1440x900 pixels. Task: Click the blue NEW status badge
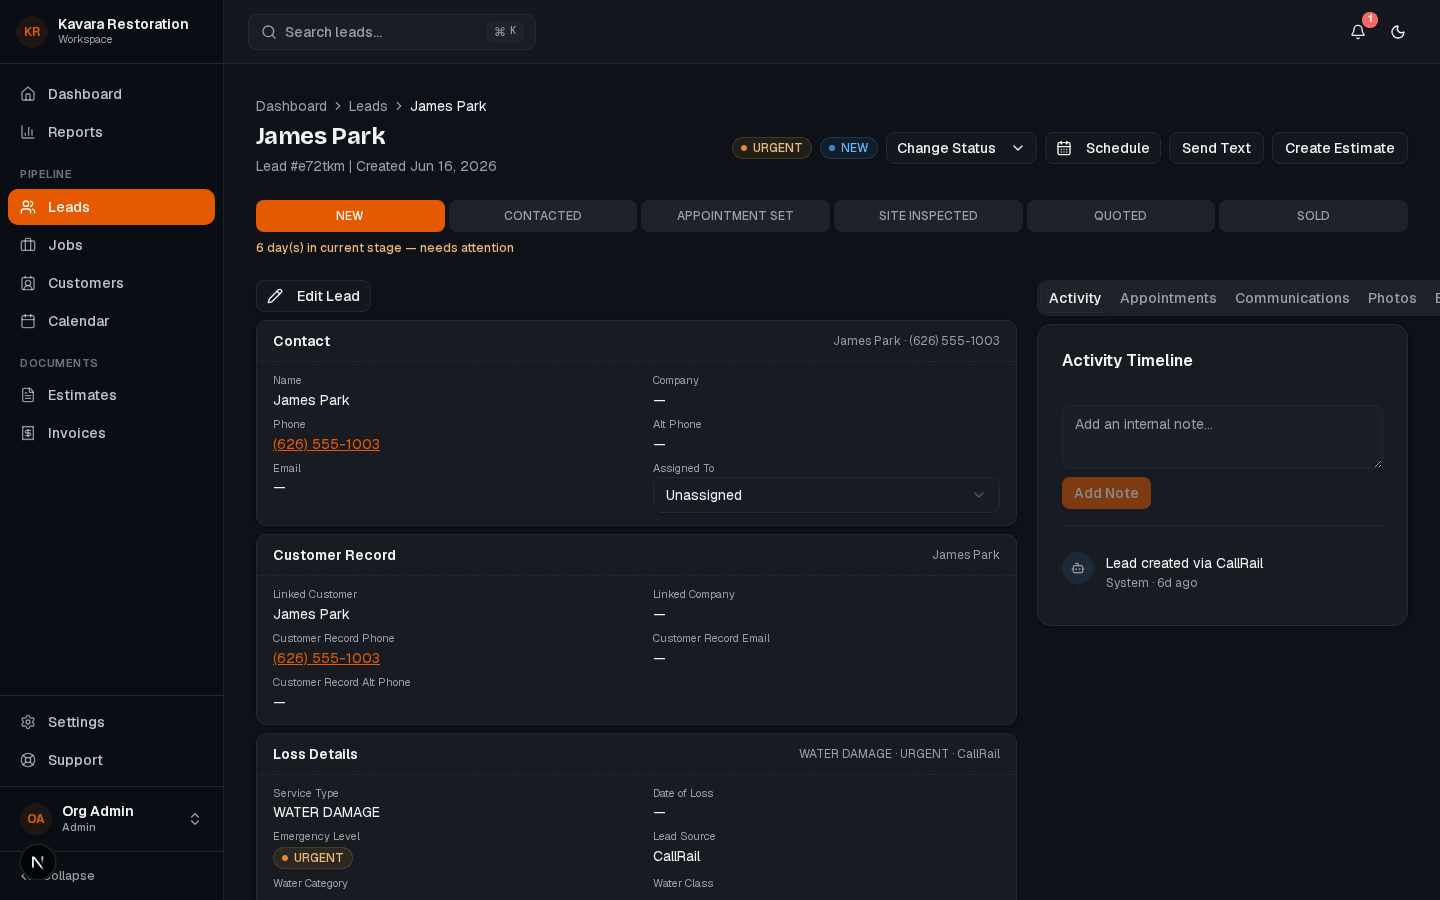pos(849,148)
